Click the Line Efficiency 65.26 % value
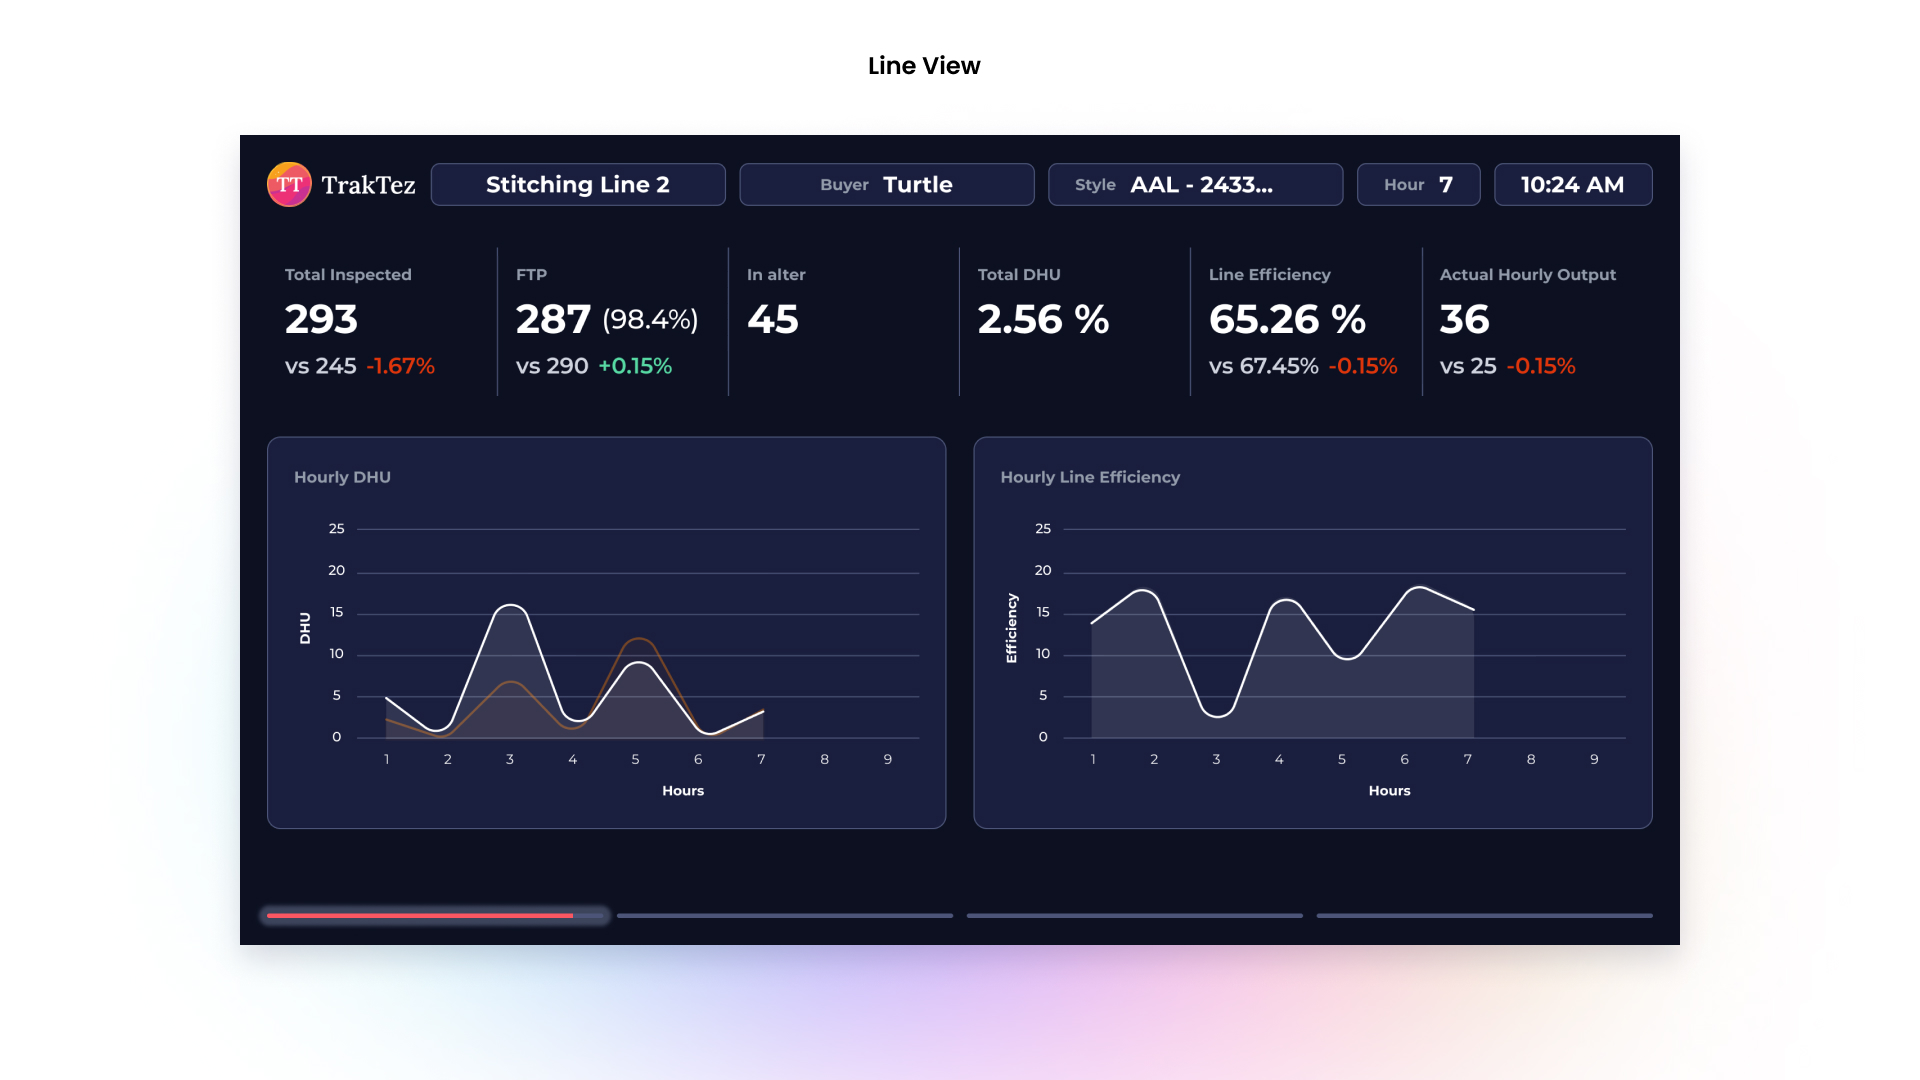 (x=1287, y=320)
